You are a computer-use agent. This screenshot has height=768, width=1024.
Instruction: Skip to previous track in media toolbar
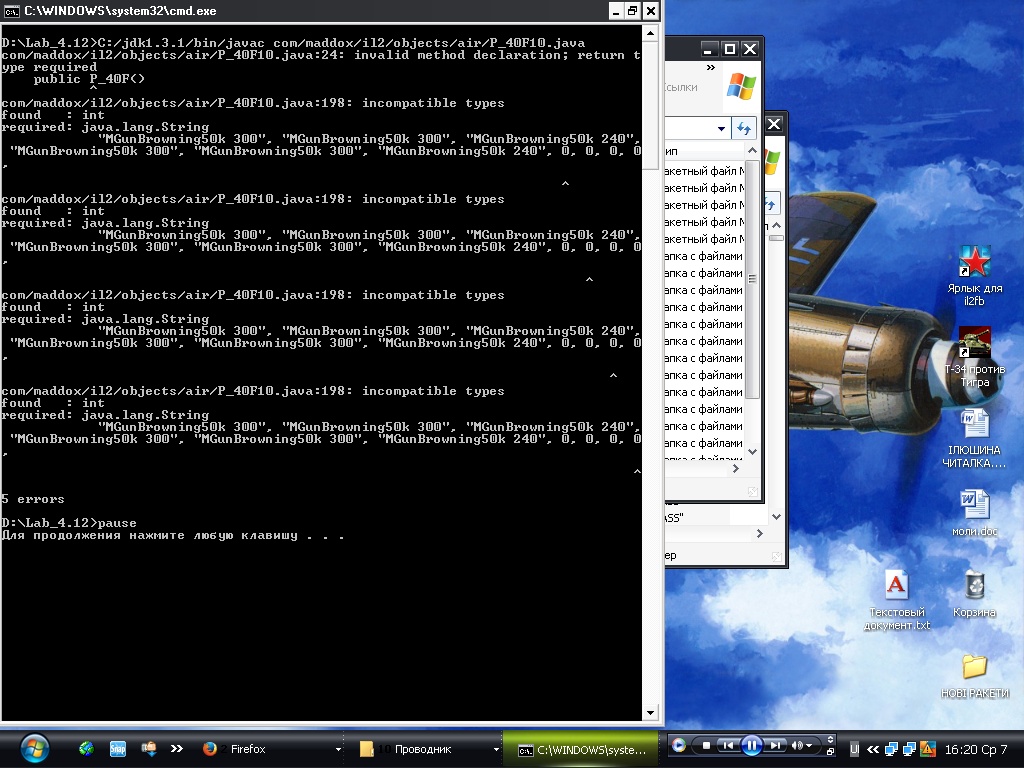click(728, 745)
